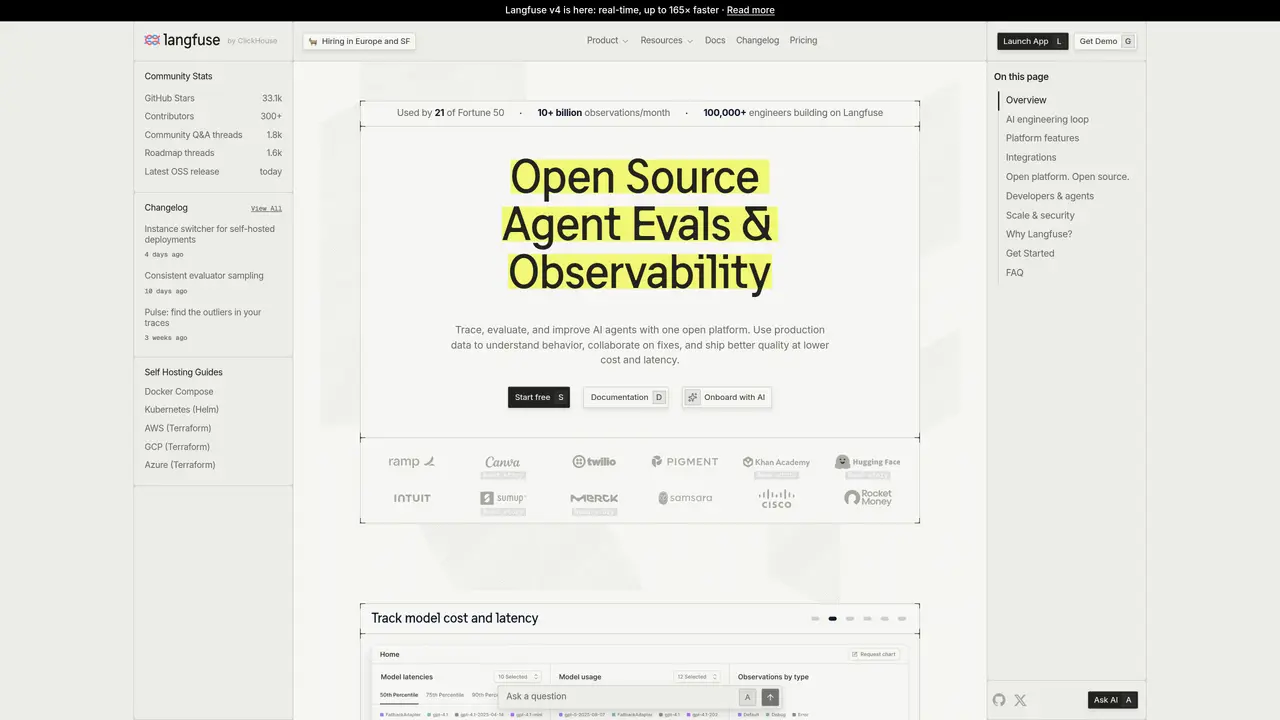Click the Onboard with AI button

click(x=726, y=397)
